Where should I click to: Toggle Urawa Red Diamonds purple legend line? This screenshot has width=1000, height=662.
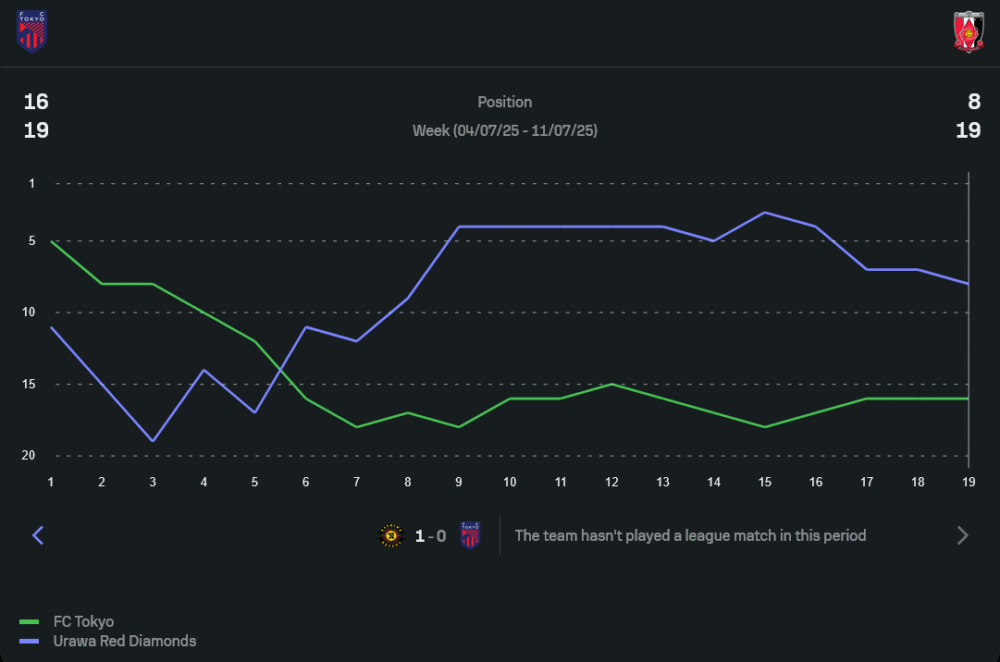click(29, 641)
